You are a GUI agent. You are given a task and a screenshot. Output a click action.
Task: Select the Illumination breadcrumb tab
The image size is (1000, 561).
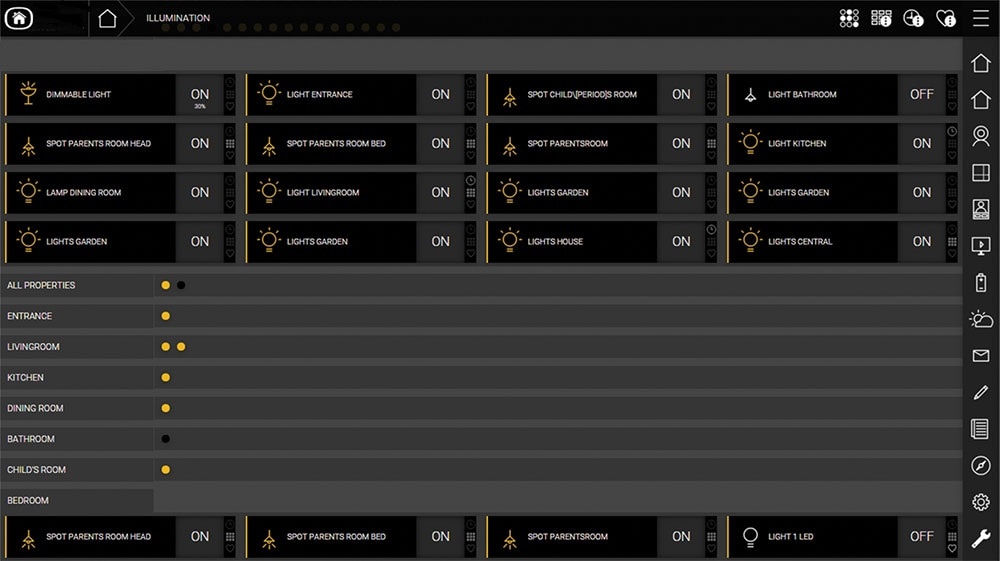[x=178, y=18]
